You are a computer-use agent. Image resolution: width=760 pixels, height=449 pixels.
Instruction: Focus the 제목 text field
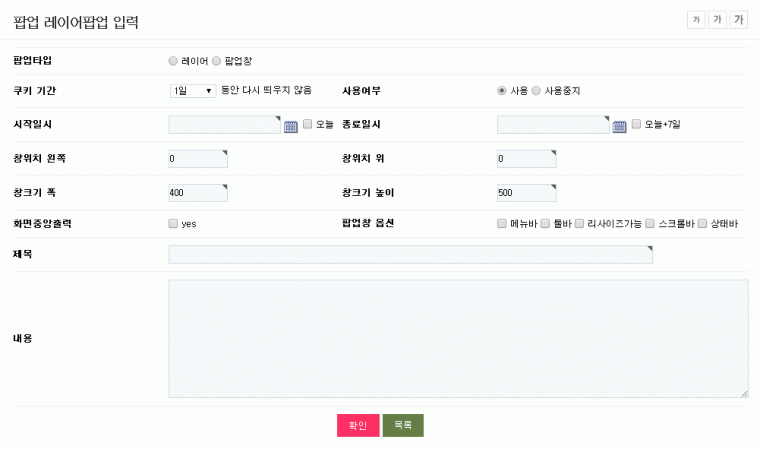coord(410,255)
